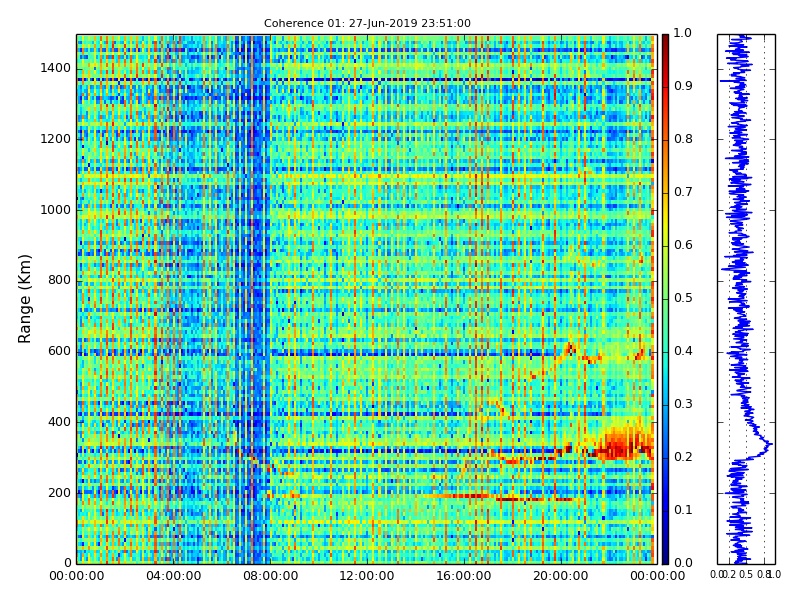This screenshot has width=800, height=600.
Task: Click the 16:00:00 time tick label
Action: coord(464,577)
